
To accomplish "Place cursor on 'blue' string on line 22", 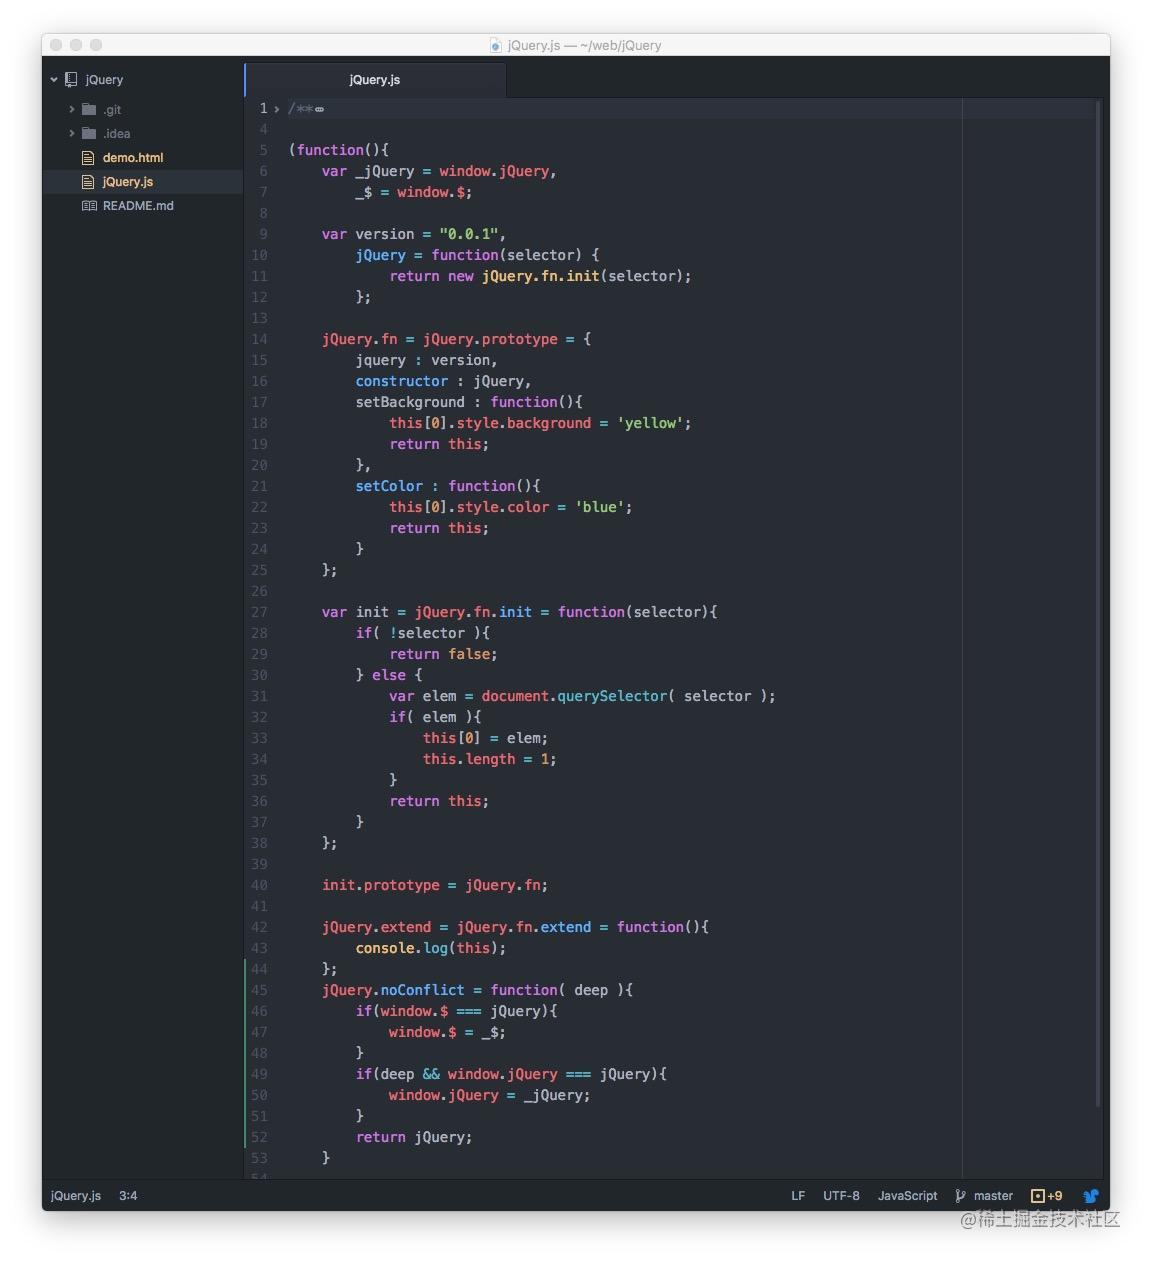I will (x=599, y=507).
